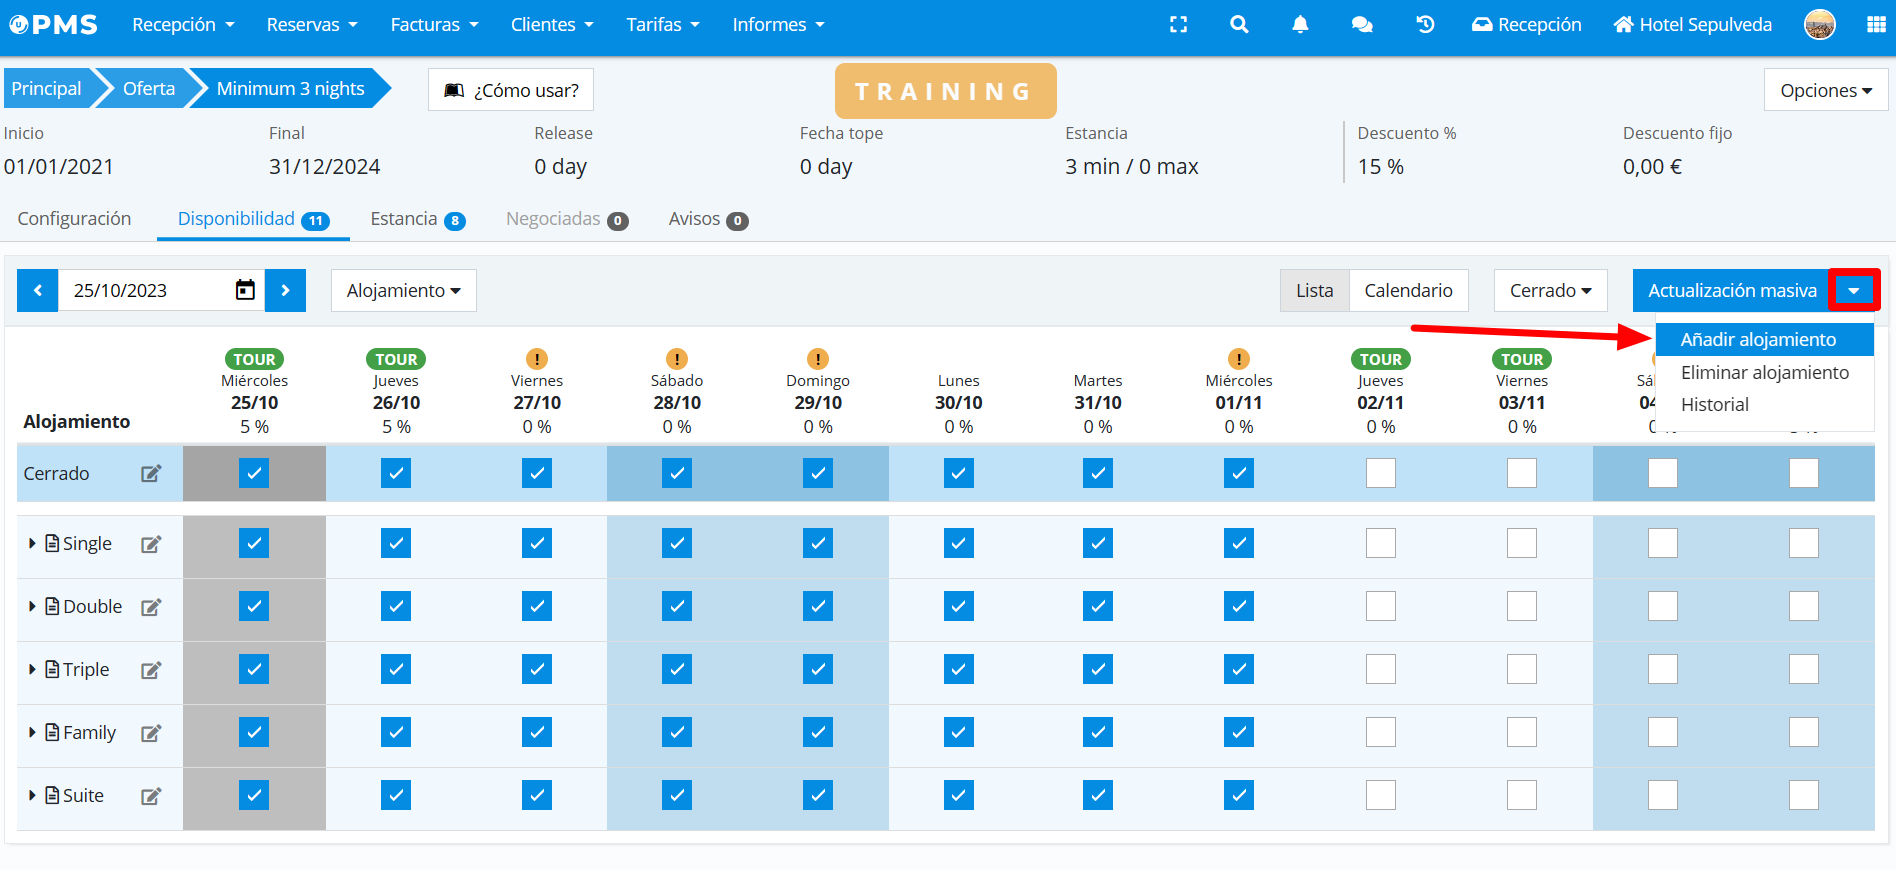
Task: Uncheck Double checkbox for Lunes 30/10
Action: point(958,606)
